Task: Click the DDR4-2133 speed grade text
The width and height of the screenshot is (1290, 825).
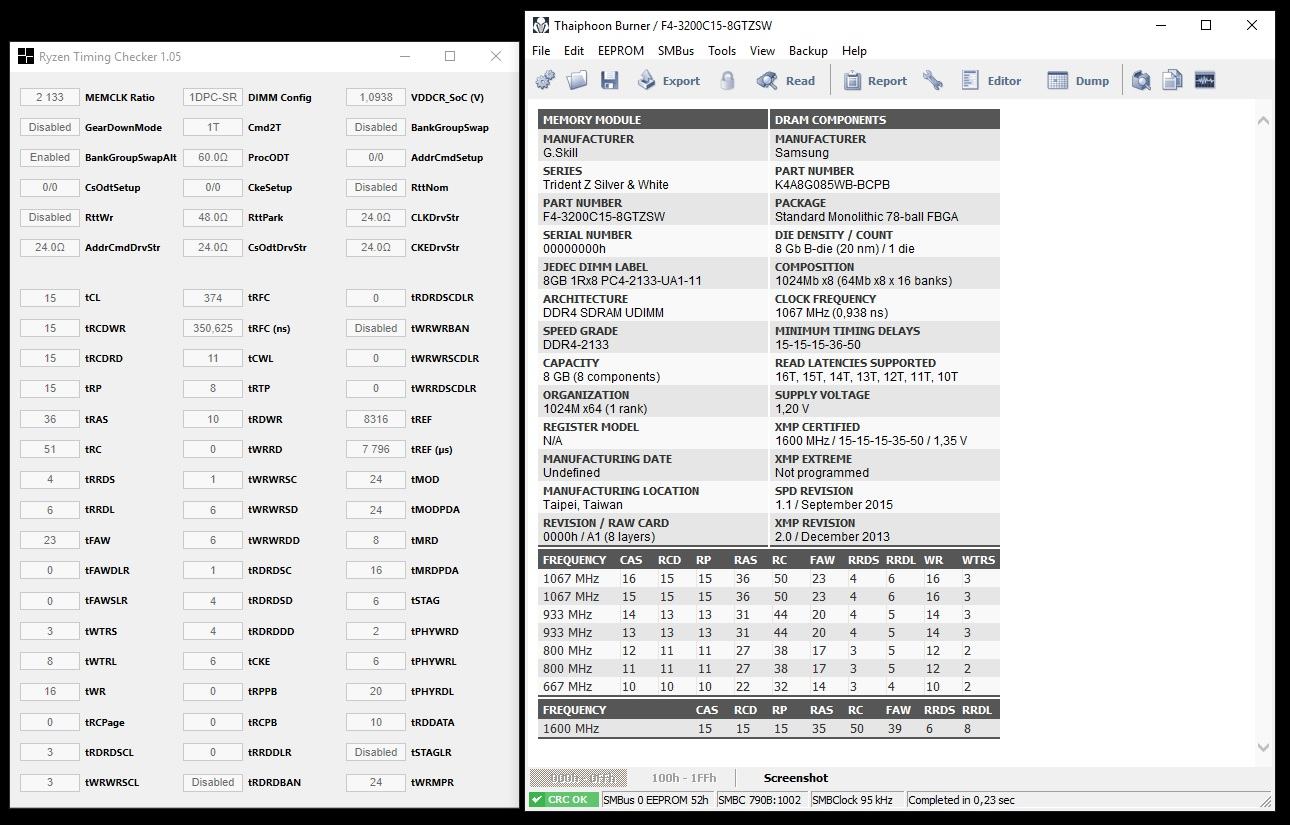Action: [x=576, y=345]
